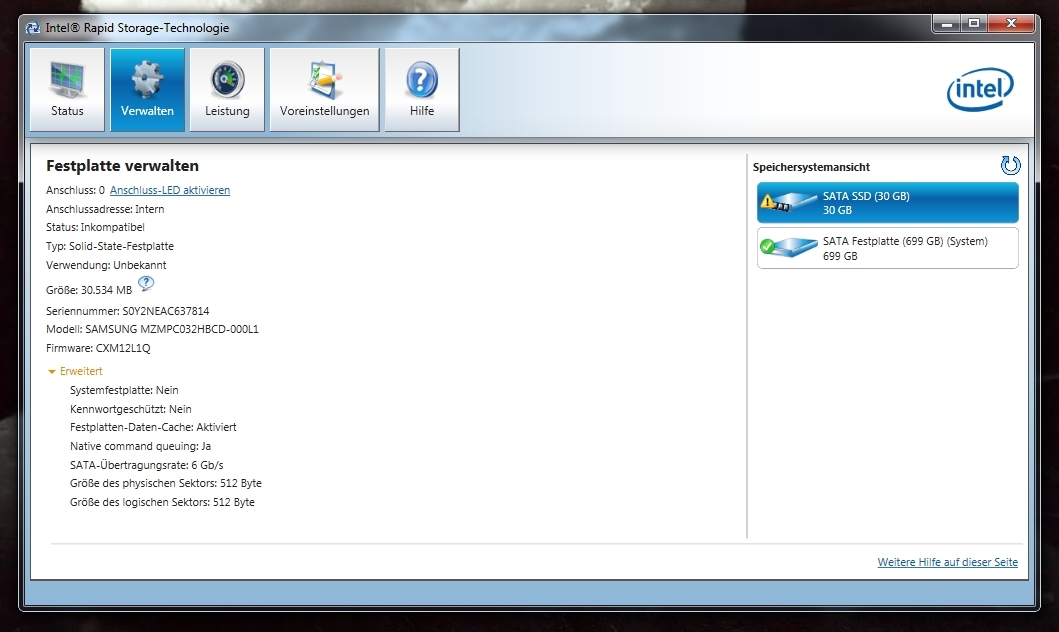
Task: Close the Intel Rapid Storage-Technologie window
Action: (1011, 24)
